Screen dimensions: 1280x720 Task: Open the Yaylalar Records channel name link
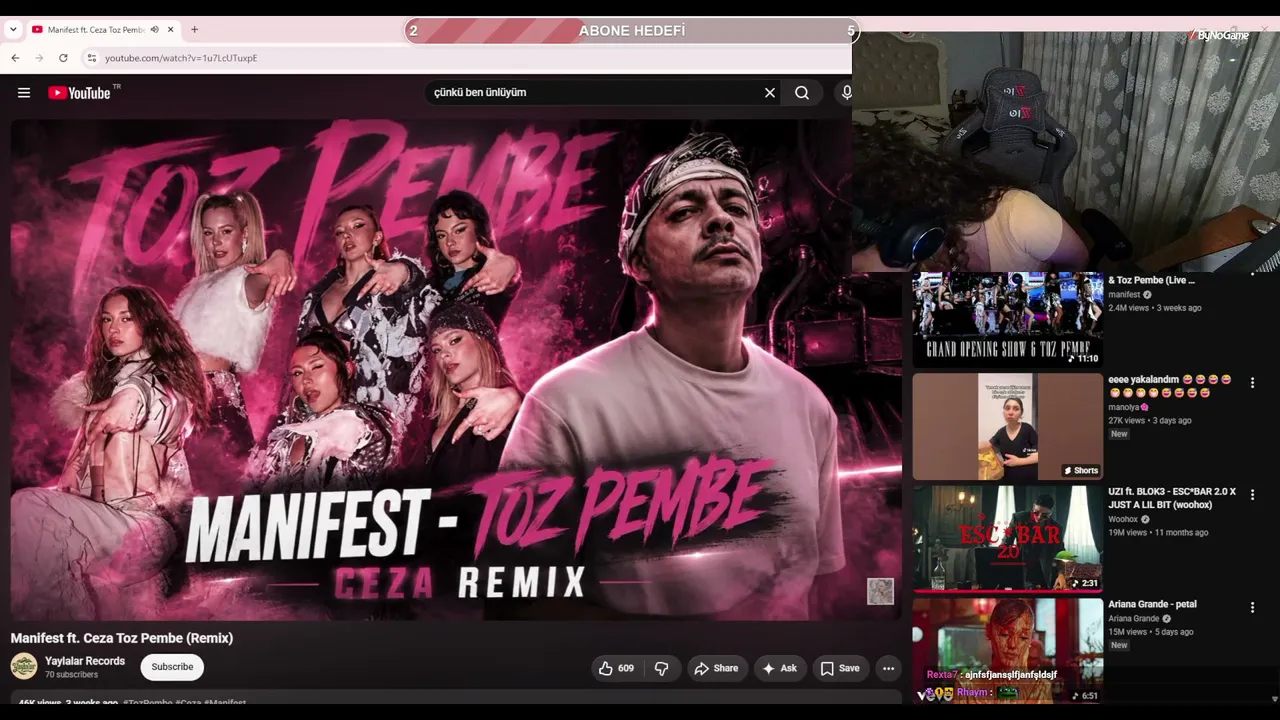[85, 661]
